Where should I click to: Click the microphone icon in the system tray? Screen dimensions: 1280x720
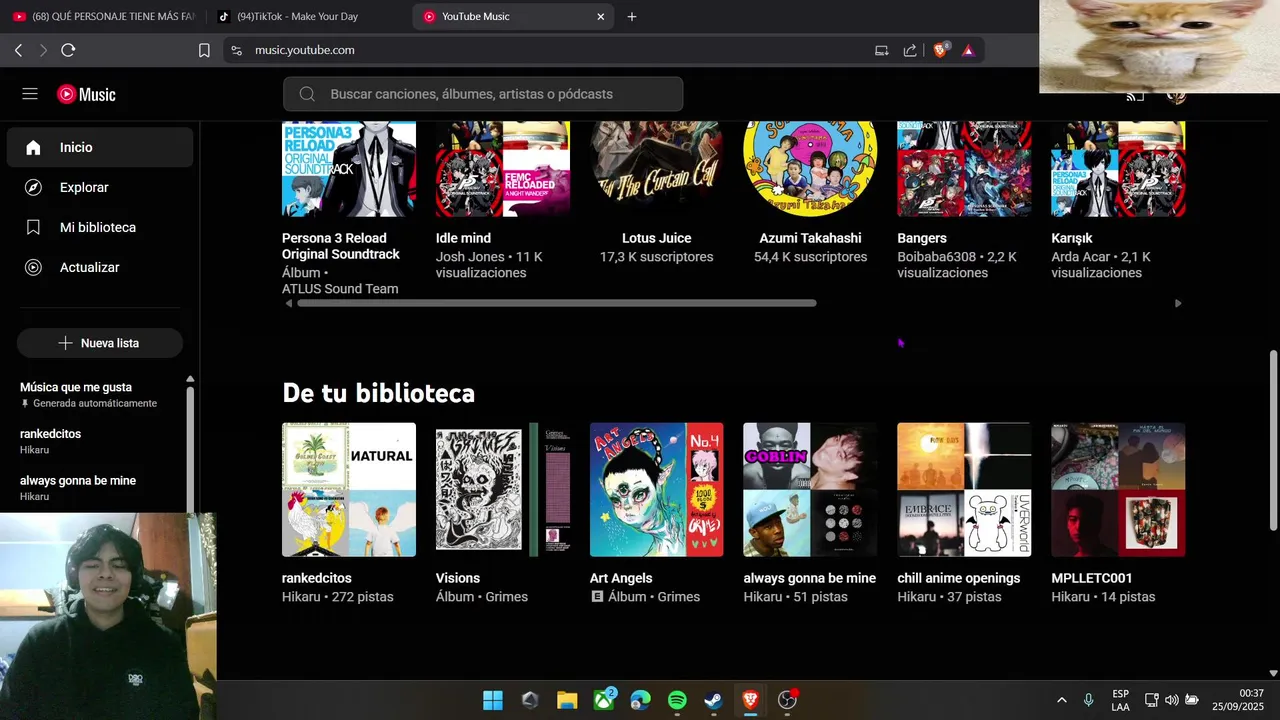tap(1088, 700)
